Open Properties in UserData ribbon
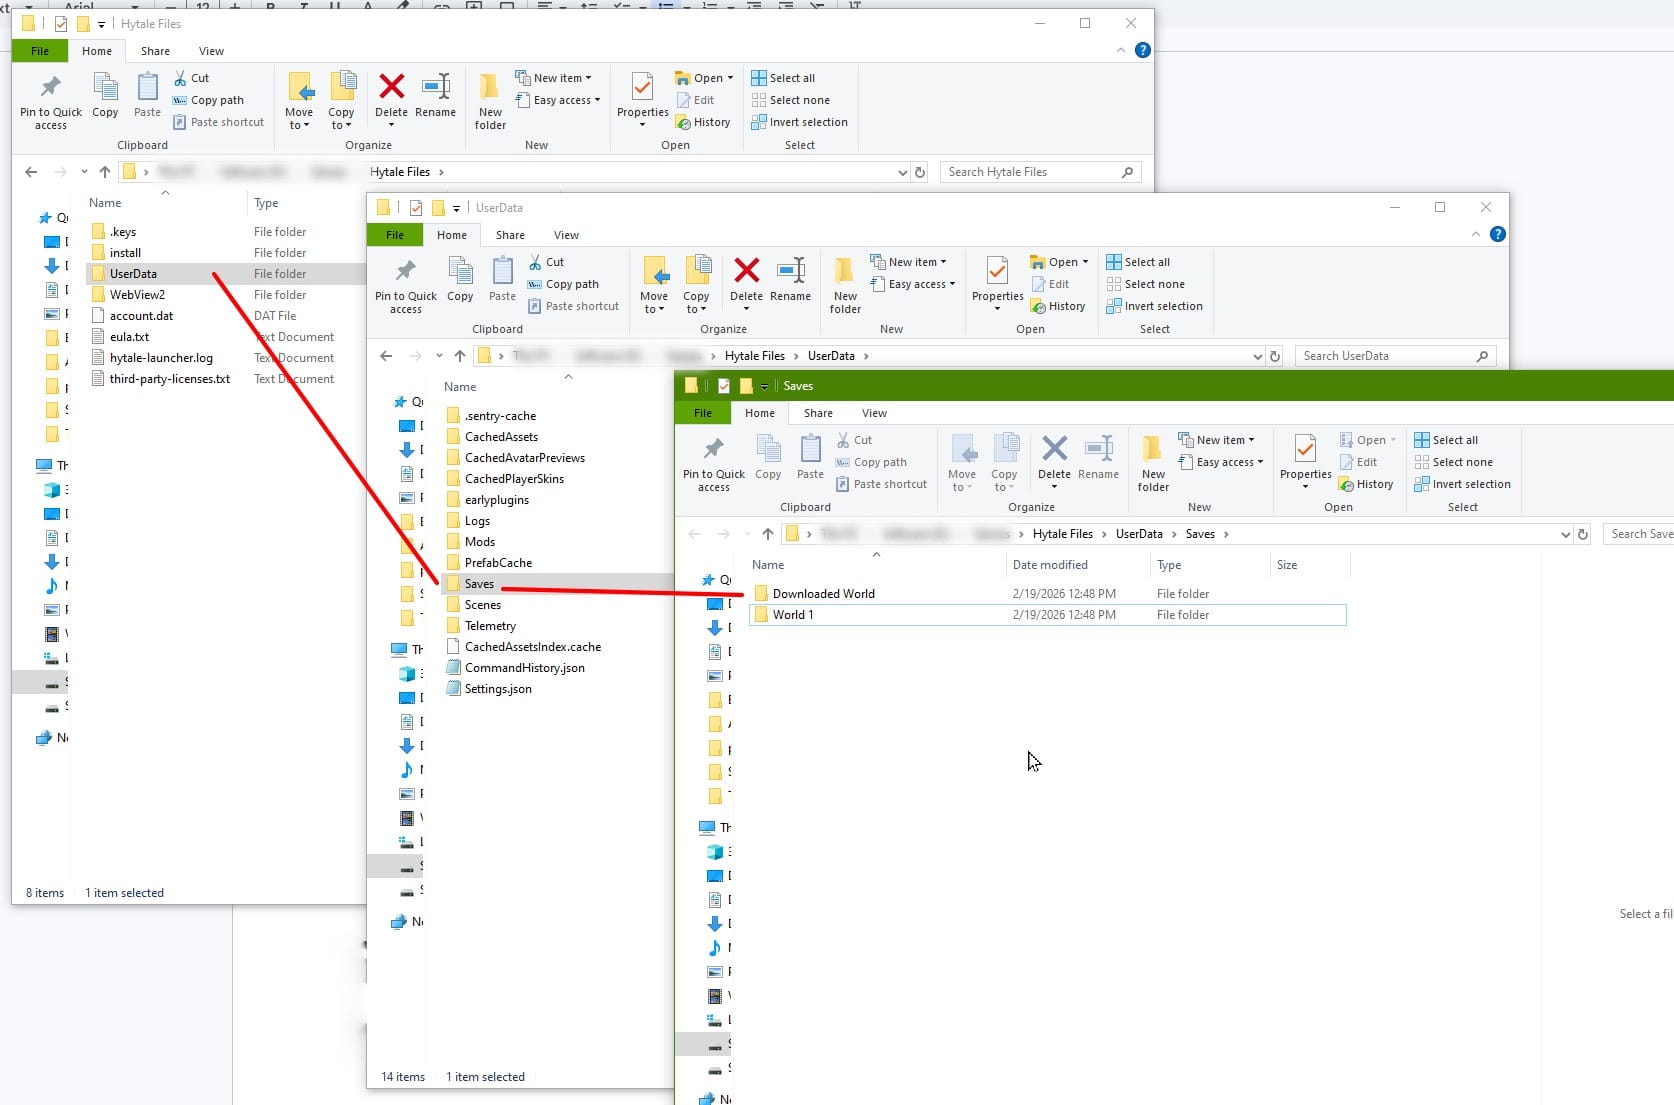 [x=997, y=280]
